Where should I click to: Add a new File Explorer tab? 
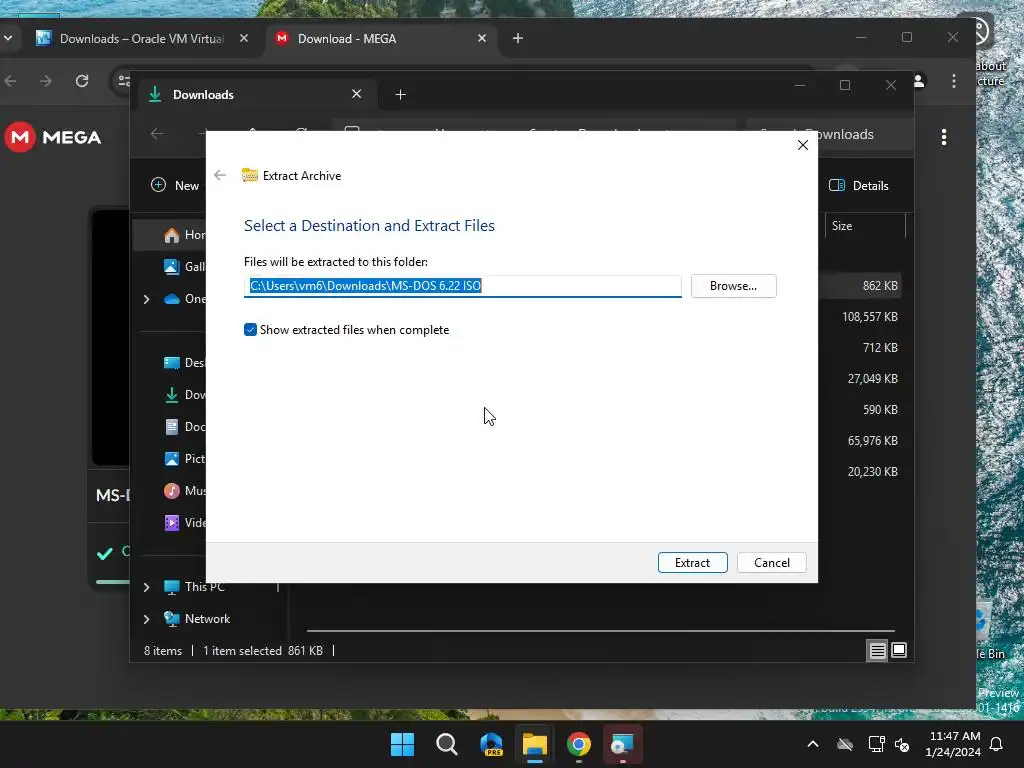[x=400, y=95]
